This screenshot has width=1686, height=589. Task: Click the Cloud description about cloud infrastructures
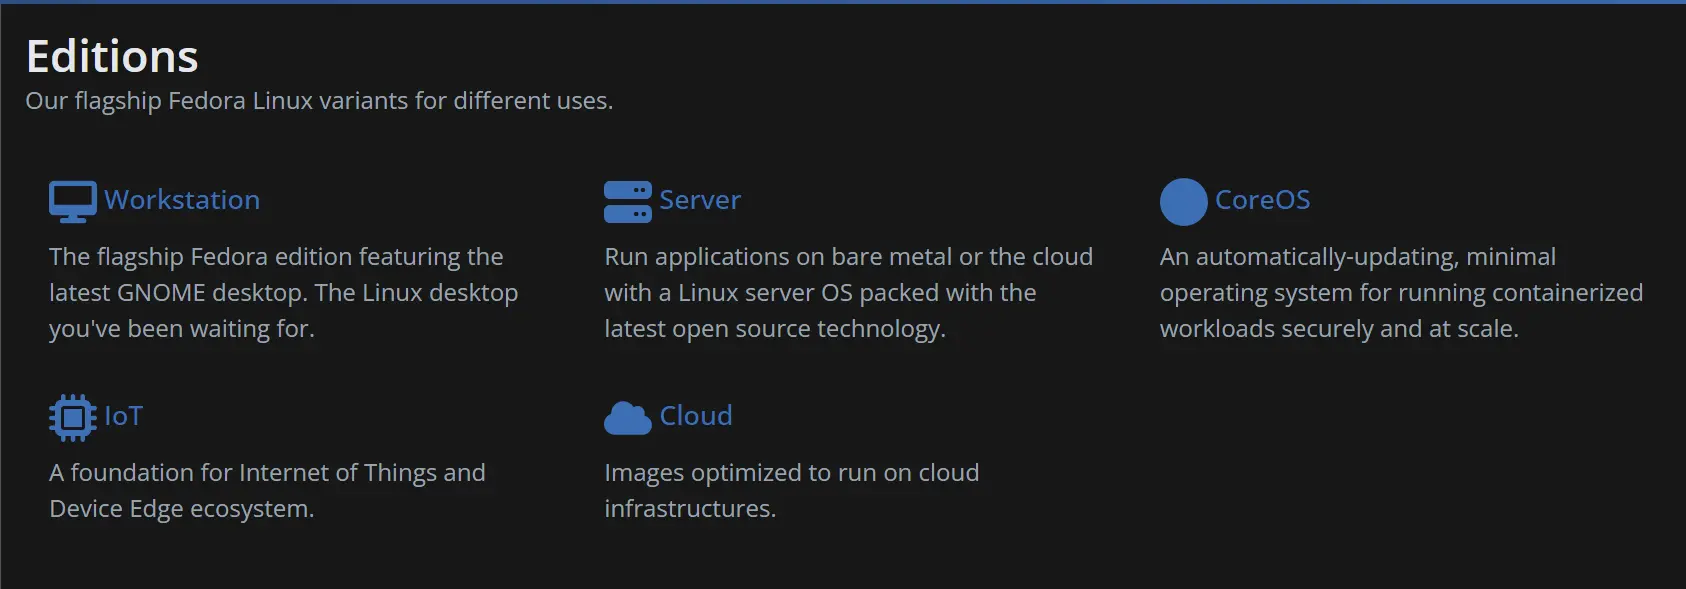click(x=792, y=491)
